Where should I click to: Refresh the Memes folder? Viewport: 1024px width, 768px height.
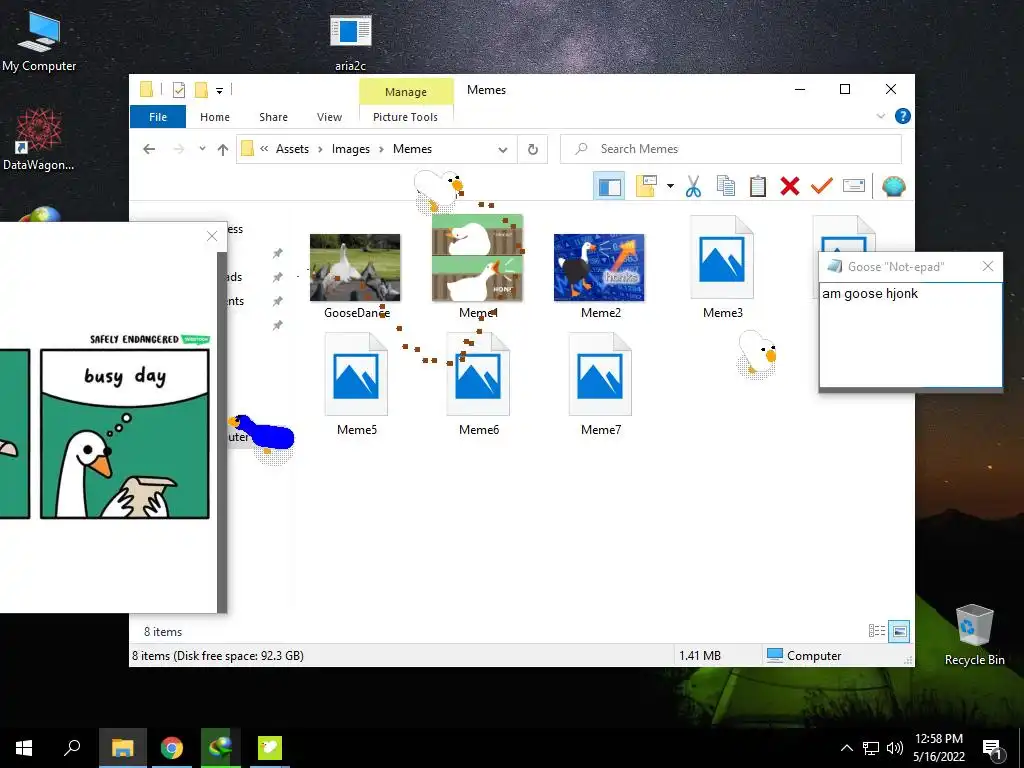tap(533, 150)
